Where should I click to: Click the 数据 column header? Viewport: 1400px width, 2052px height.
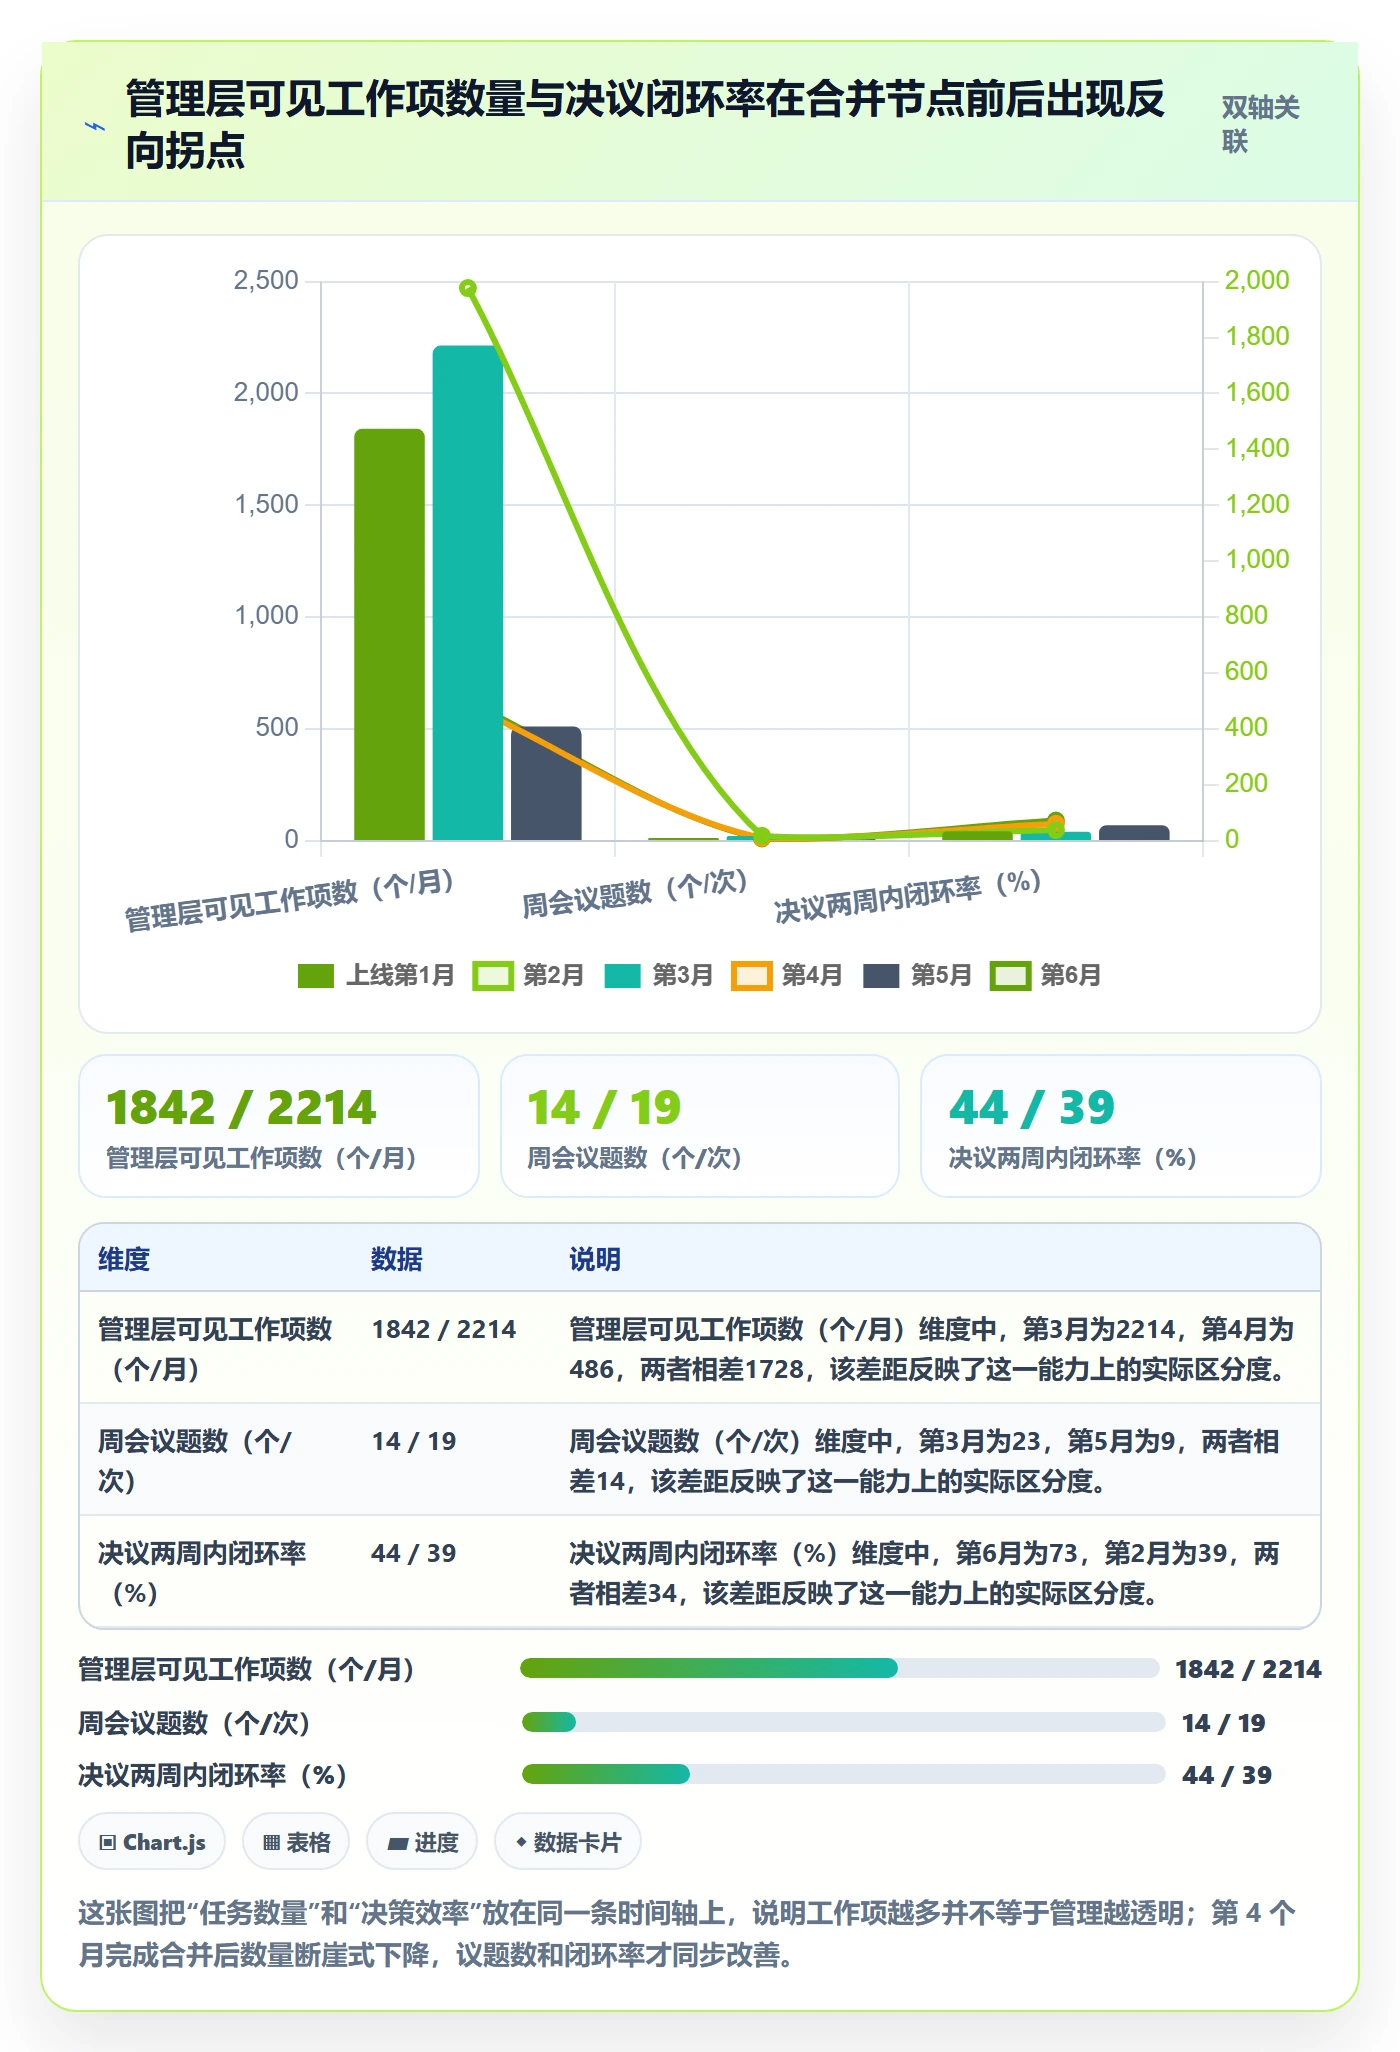coord(397,1259)
